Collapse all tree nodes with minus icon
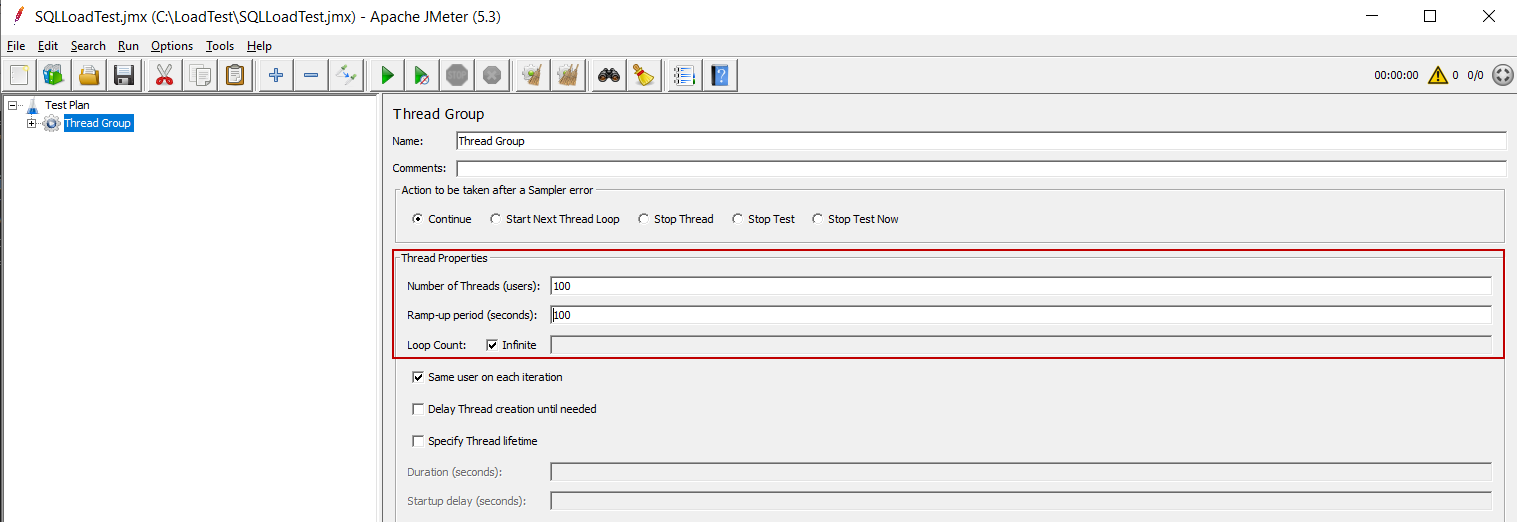Viewport: 1517px width, 522px height. pos(311,75)
